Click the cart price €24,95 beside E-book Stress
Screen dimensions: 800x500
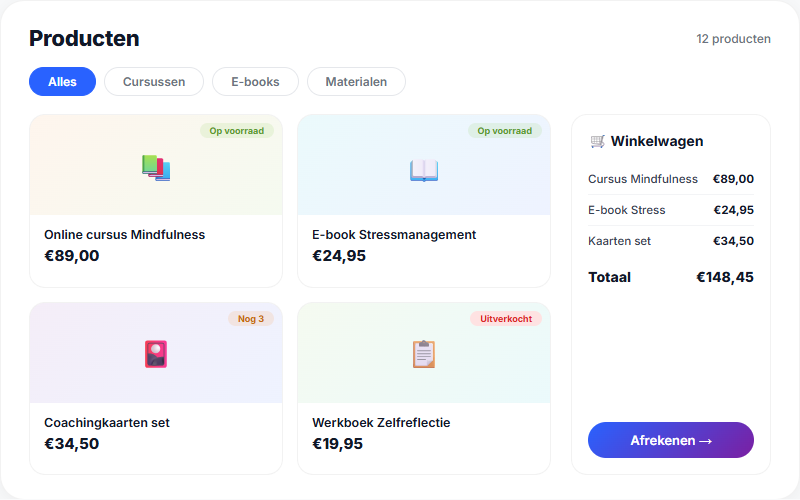click(x=734, y=210)
